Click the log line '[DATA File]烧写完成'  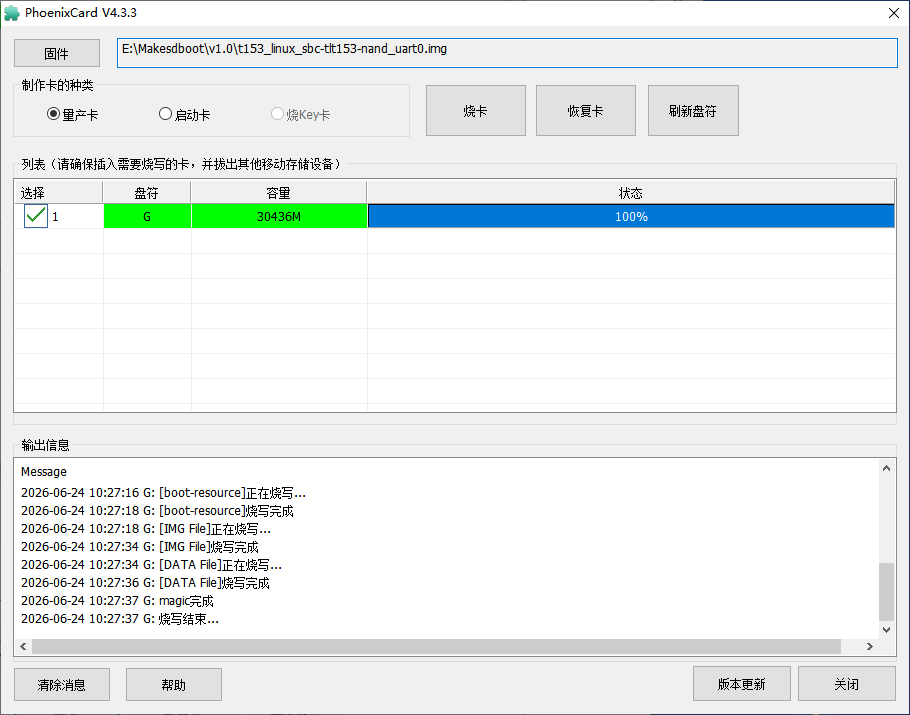(146, 583)
